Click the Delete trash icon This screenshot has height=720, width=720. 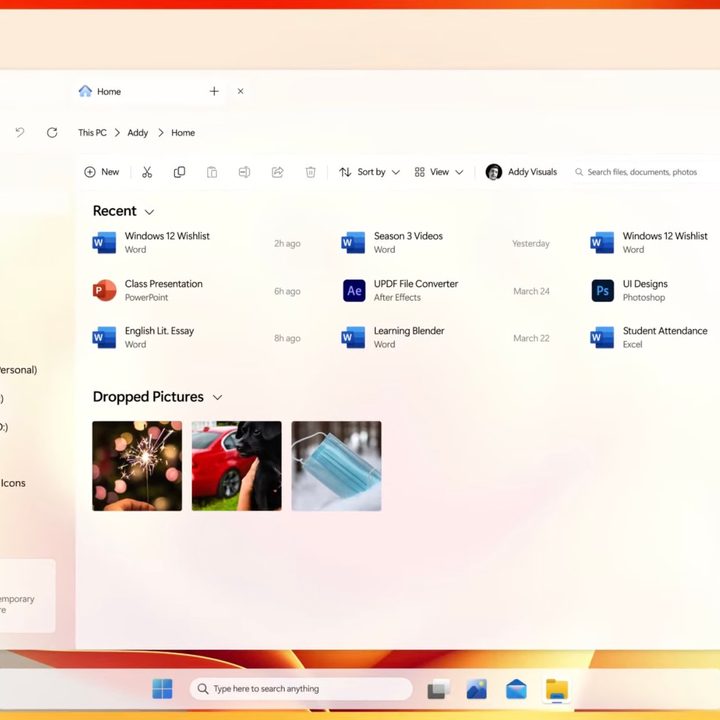point(310,172)
